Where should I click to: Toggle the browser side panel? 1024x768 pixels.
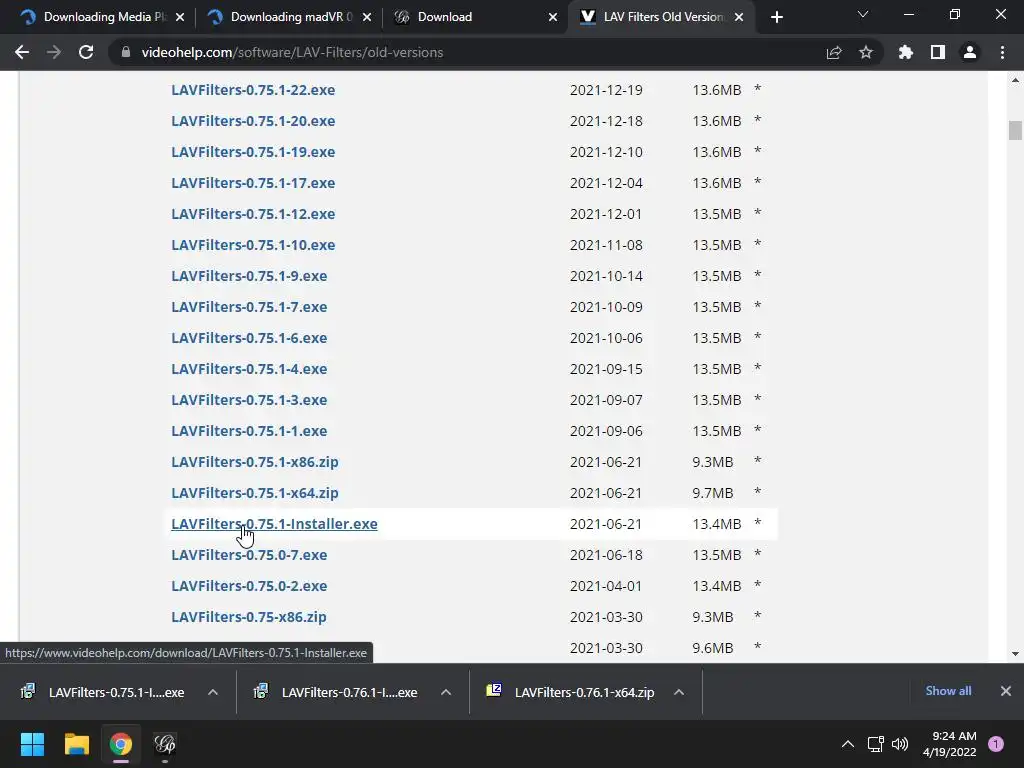click(x=938, y=52)
